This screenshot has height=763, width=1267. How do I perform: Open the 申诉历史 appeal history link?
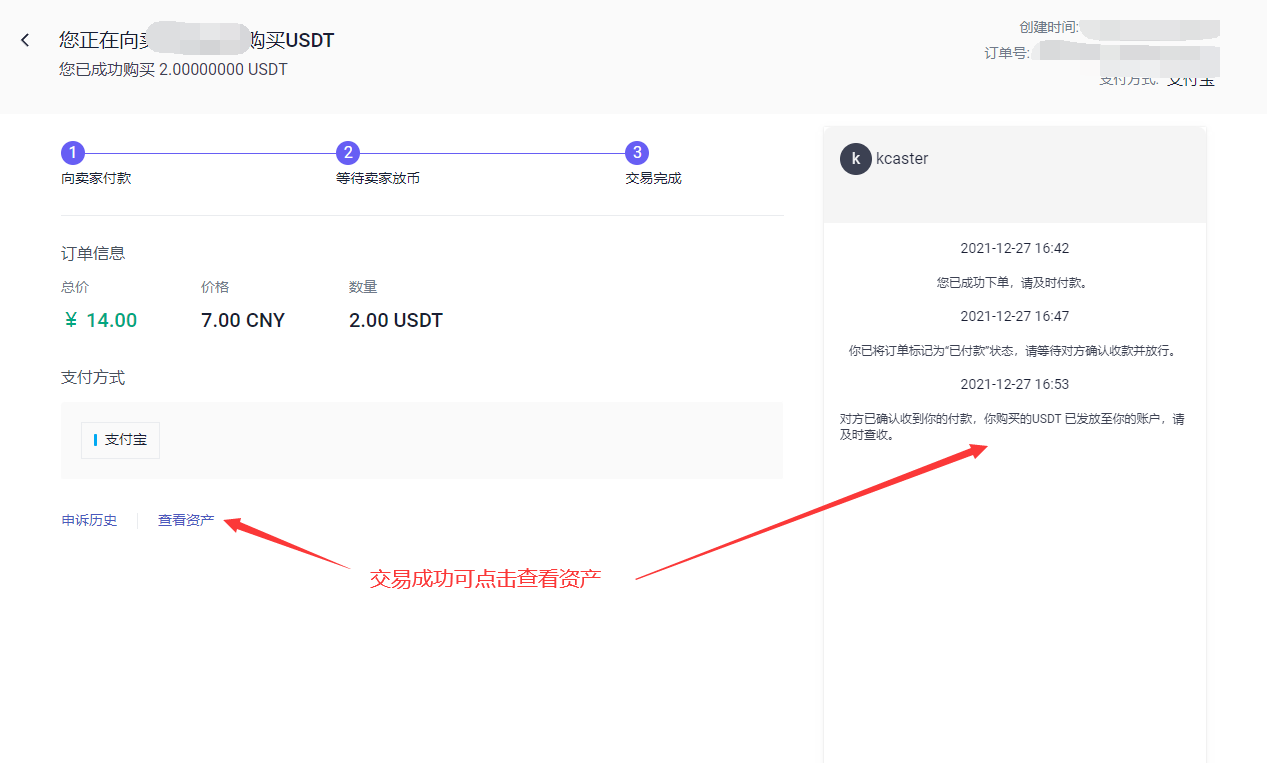click(x=89, y=520)
